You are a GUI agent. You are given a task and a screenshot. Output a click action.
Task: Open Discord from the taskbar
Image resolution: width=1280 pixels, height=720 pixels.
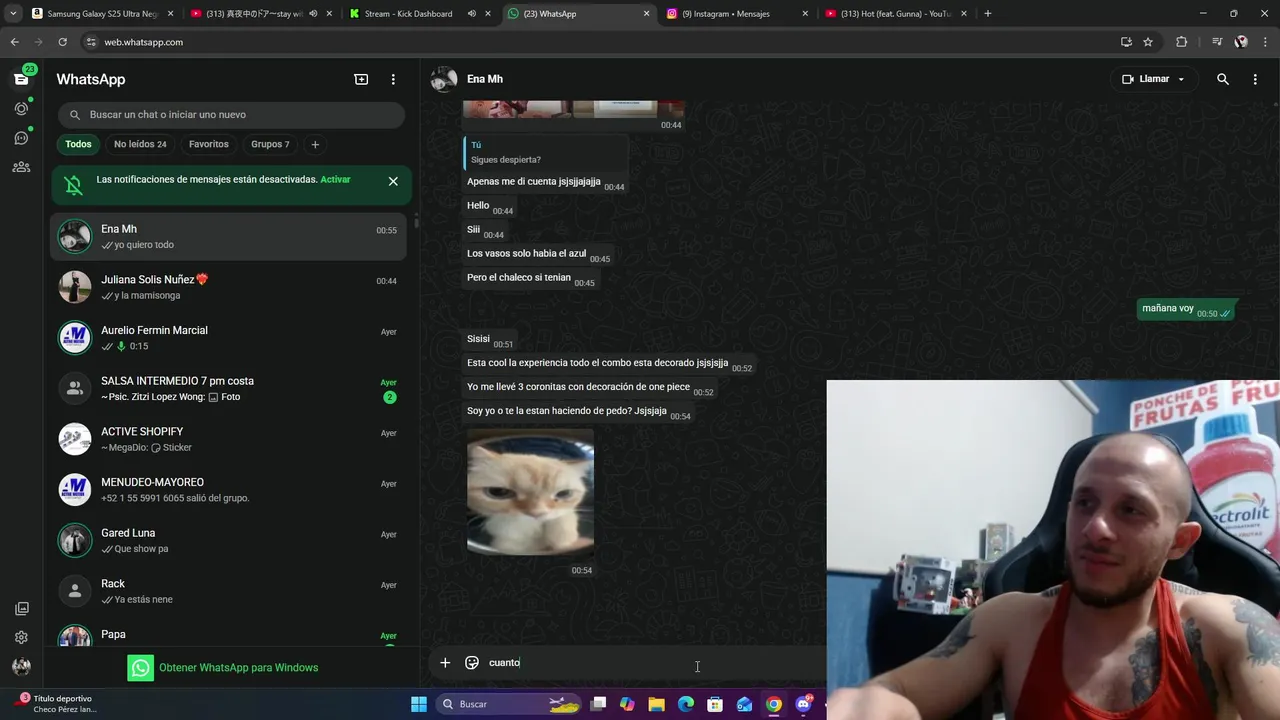point(803,704)
